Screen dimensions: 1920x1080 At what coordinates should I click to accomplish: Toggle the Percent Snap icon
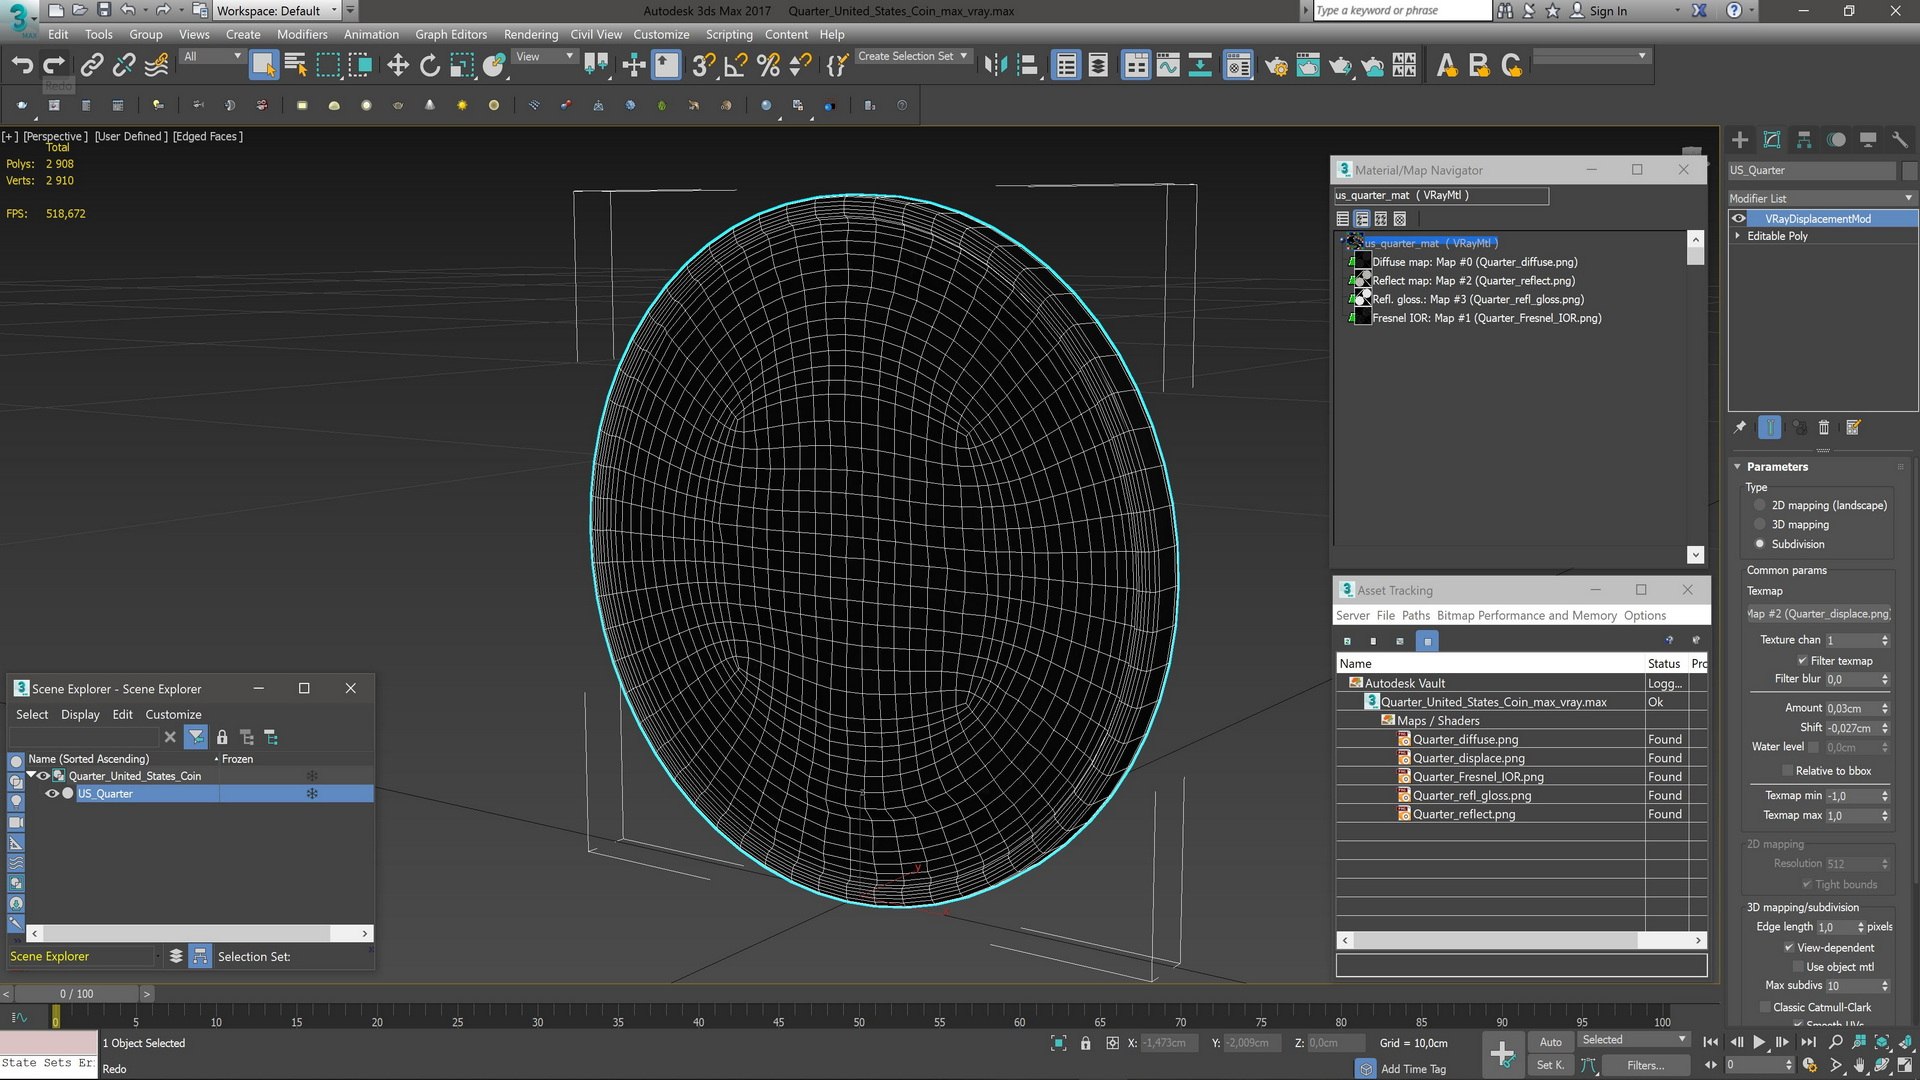point(768,66)
